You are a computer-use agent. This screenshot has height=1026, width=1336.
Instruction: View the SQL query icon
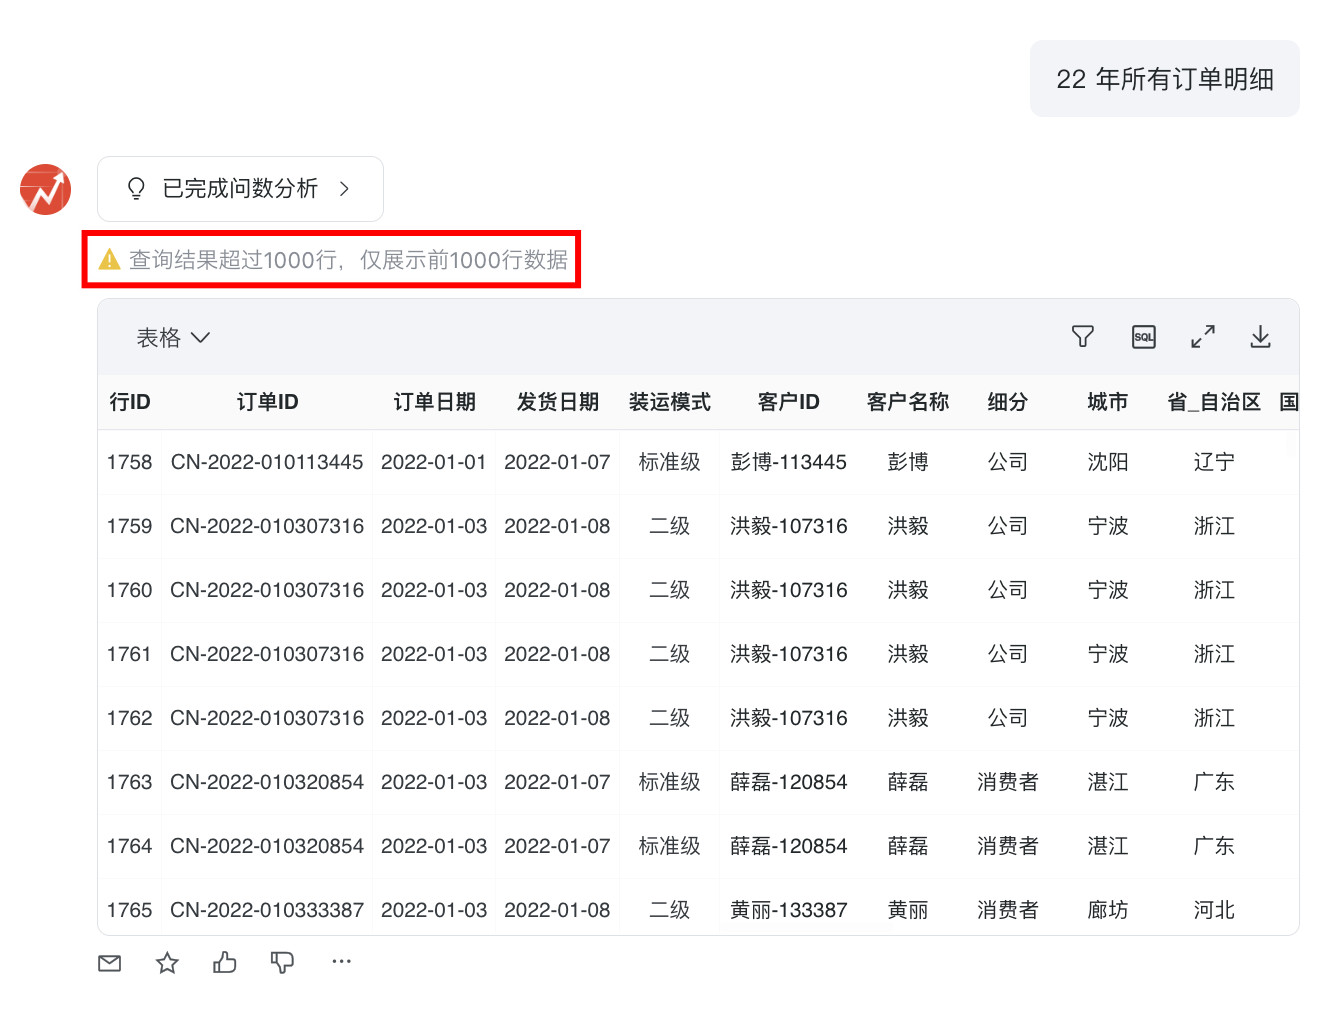[1143, 337]
